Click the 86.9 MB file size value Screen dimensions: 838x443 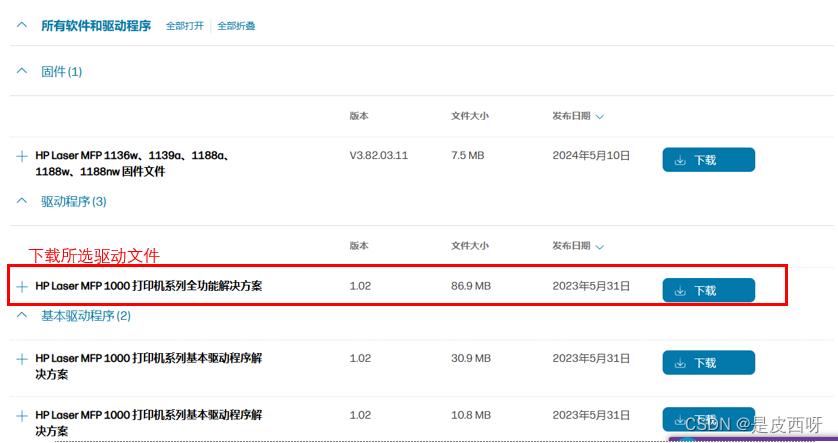tap(471, 286)
